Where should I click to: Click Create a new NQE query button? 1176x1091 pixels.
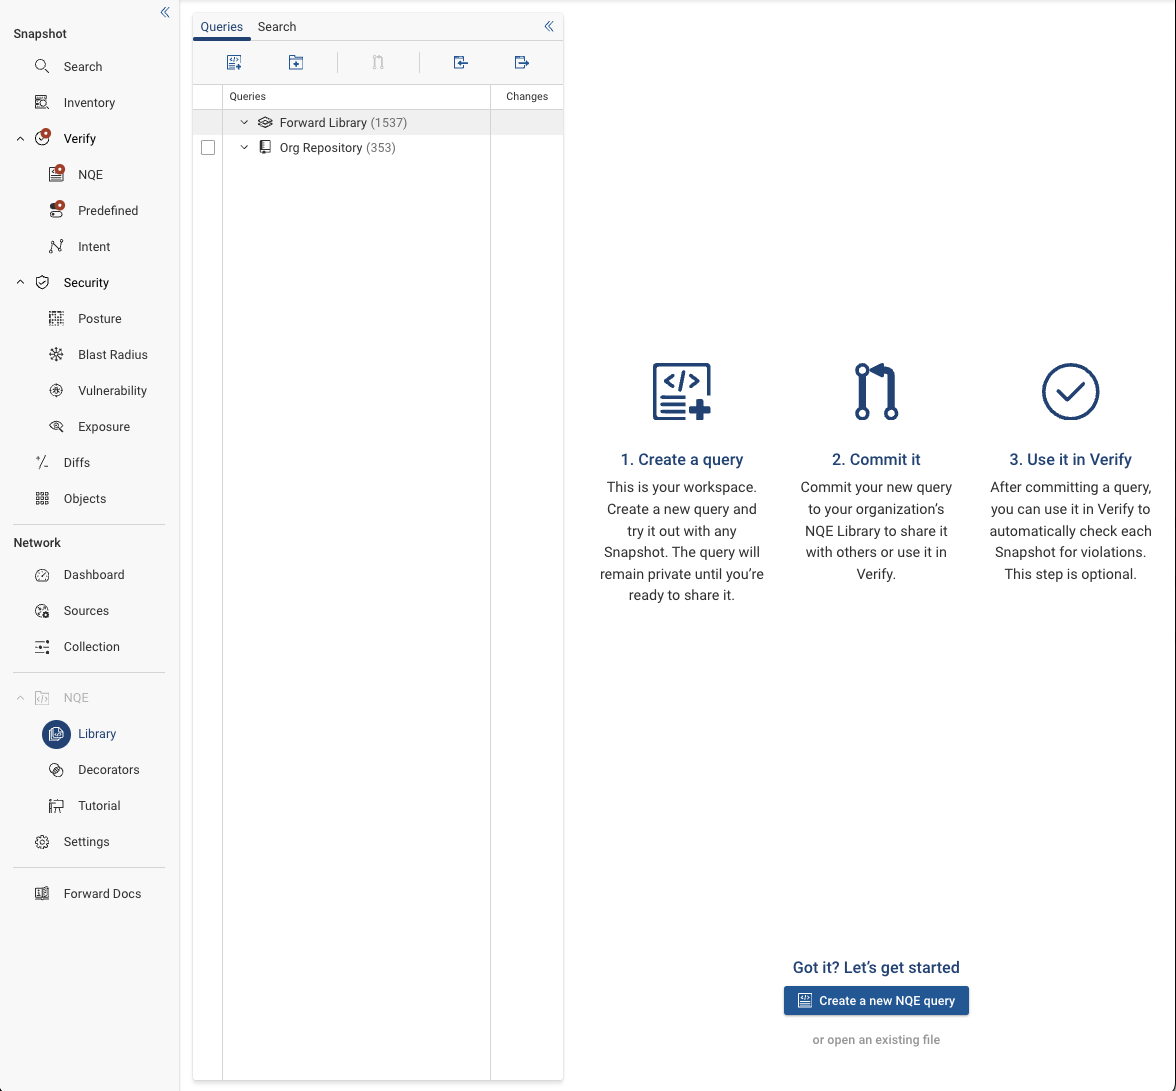coord(876,1001)
